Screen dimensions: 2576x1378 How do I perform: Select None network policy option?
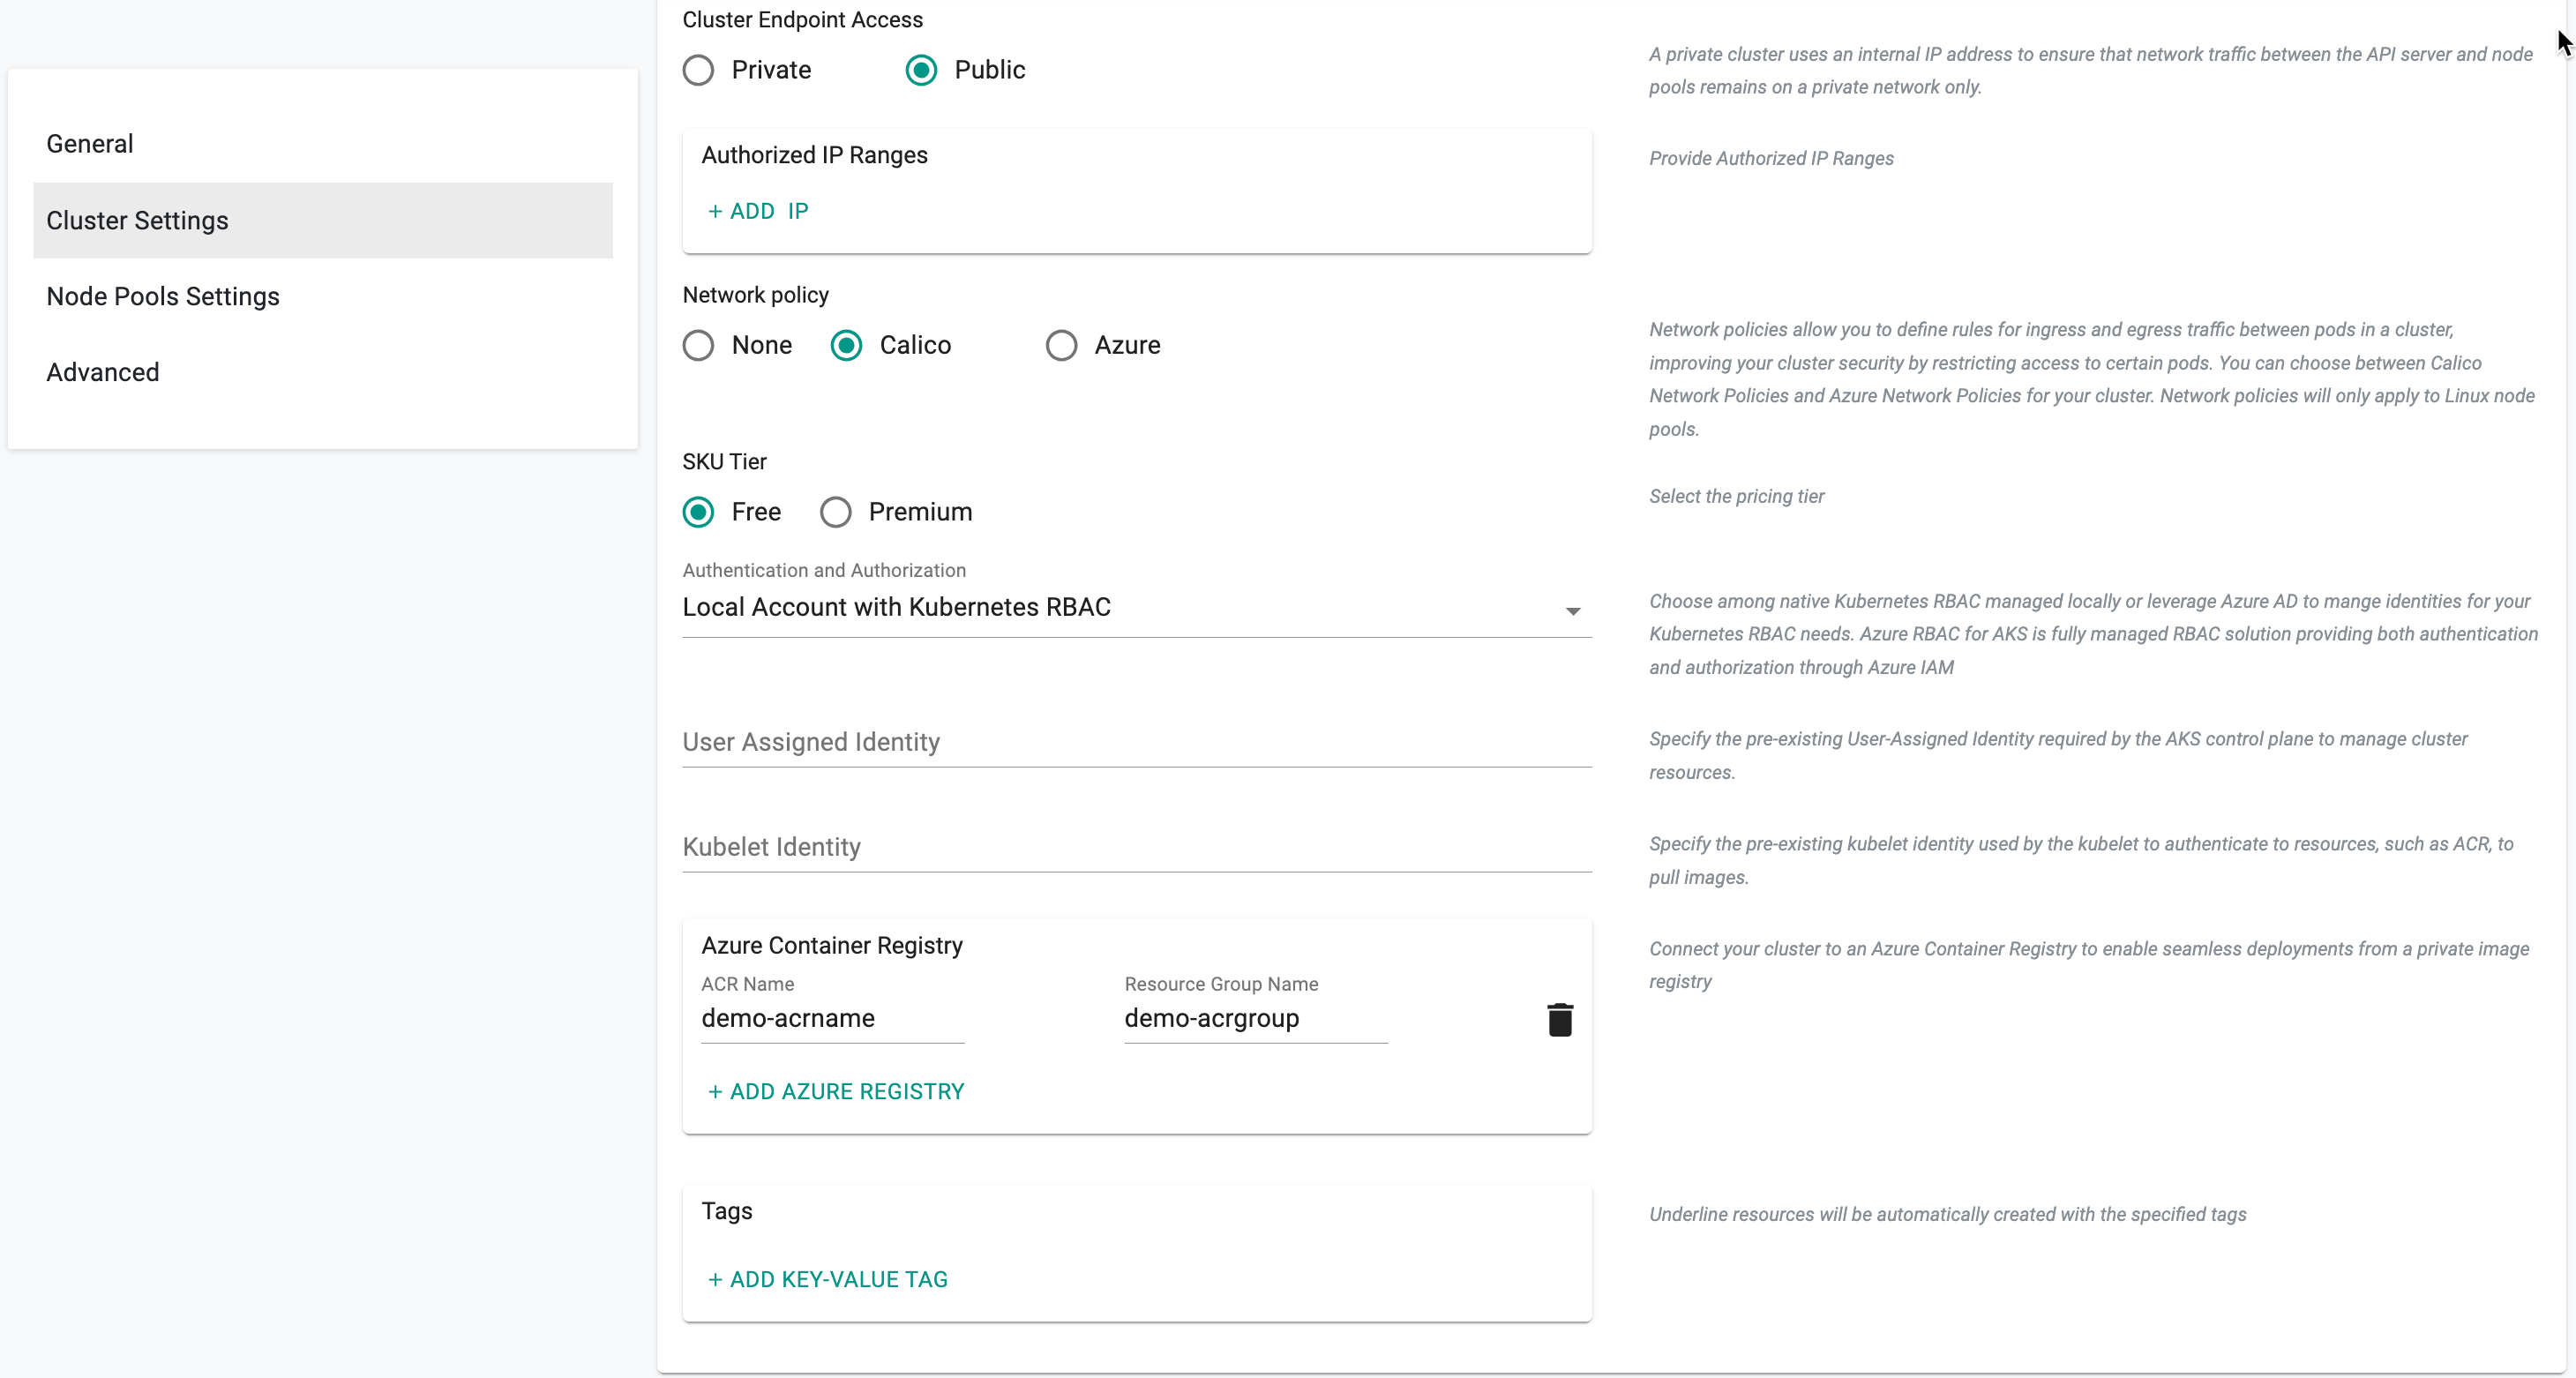click(699, 344)
